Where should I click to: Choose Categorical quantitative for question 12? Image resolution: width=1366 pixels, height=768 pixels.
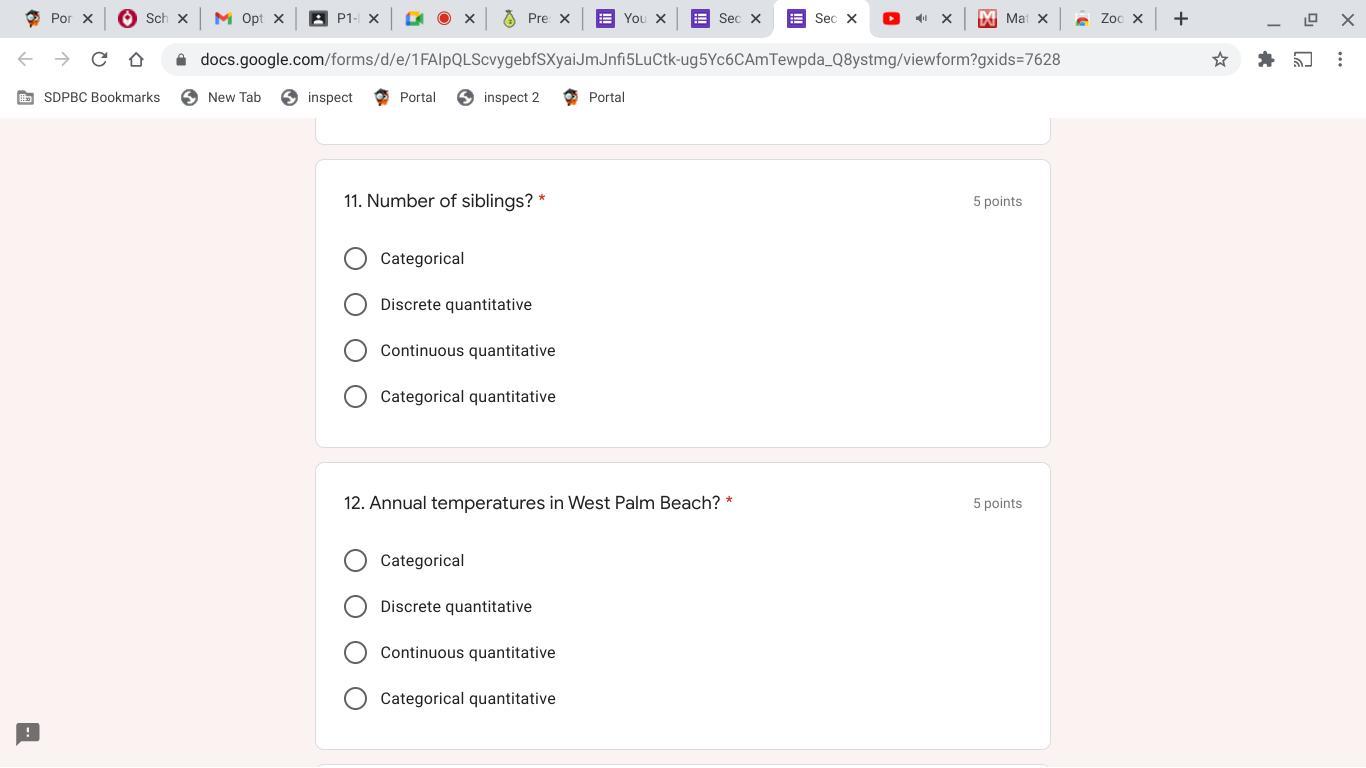pyautogui.click(x=355, y=699)
